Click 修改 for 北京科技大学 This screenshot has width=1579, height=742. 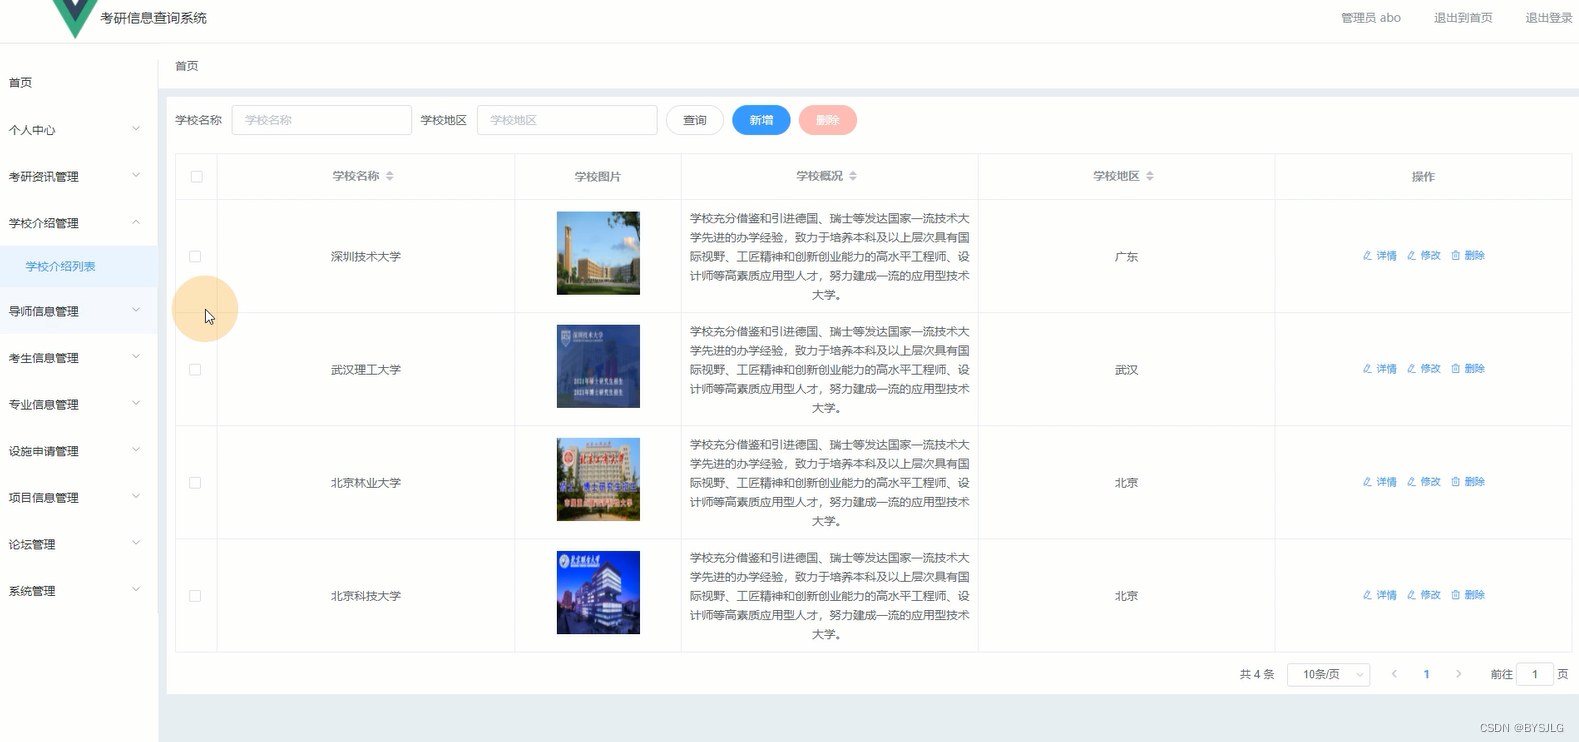tap(1424, 595)
